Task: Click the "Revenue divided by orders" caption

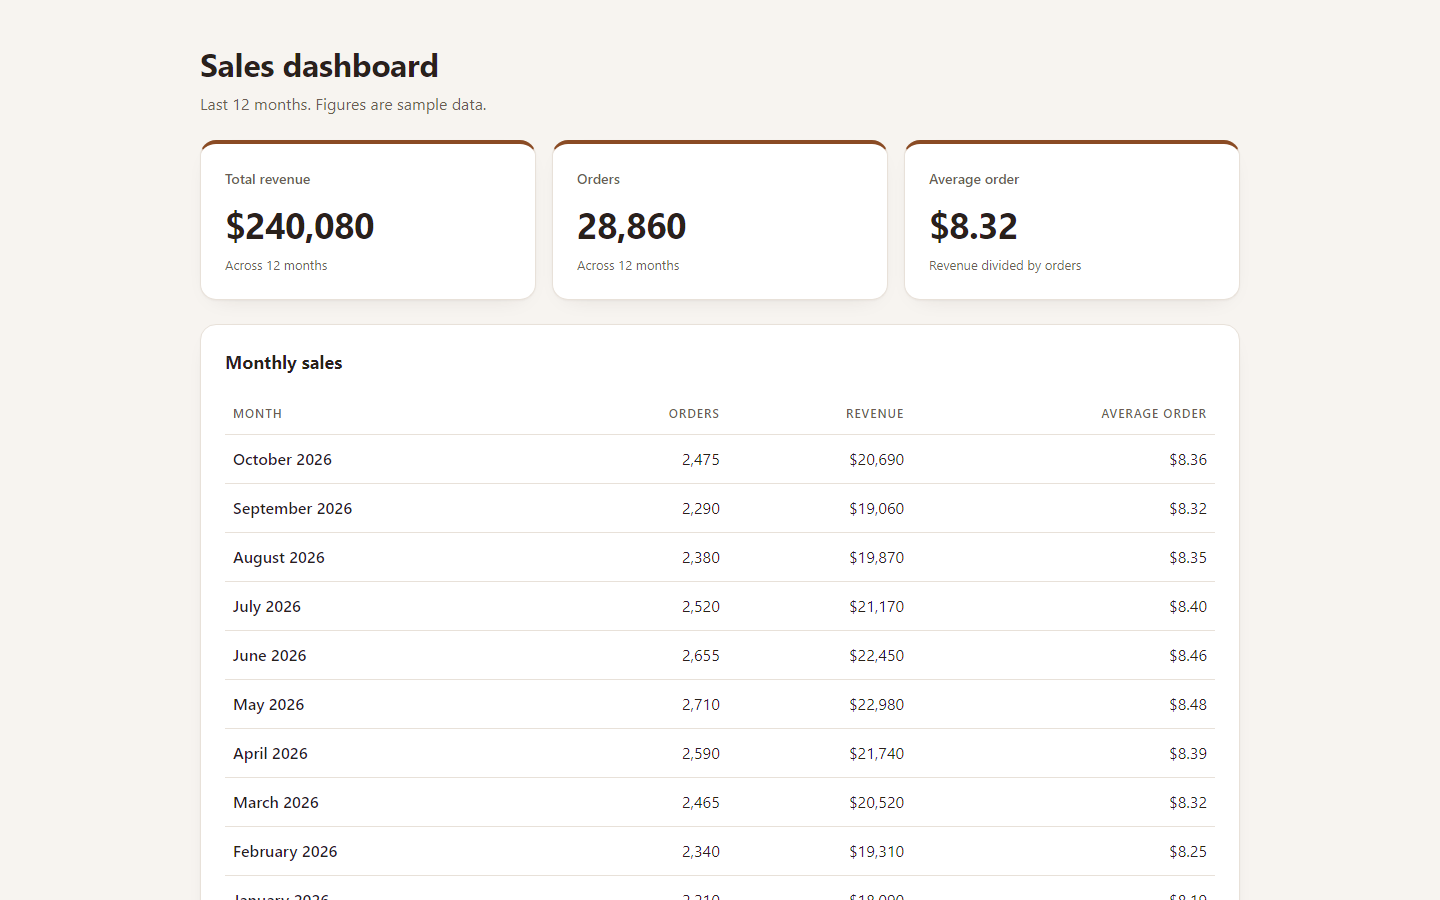Action: coord(1005,266)
